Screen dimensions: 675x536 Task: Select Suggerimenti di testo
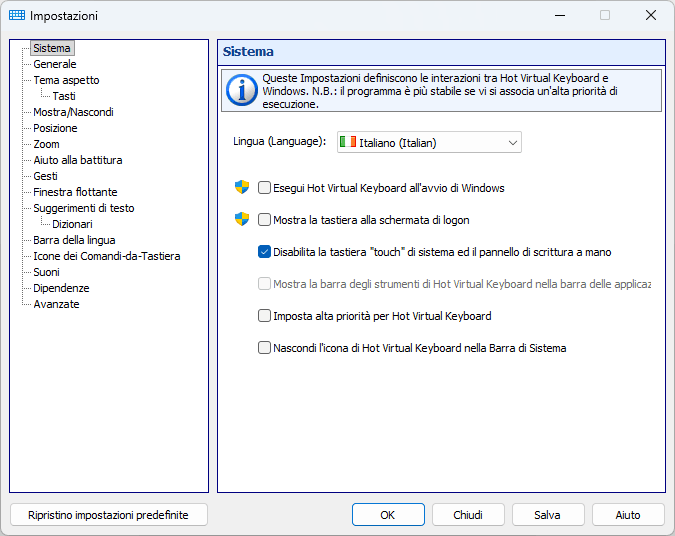(x=84, y=208)
